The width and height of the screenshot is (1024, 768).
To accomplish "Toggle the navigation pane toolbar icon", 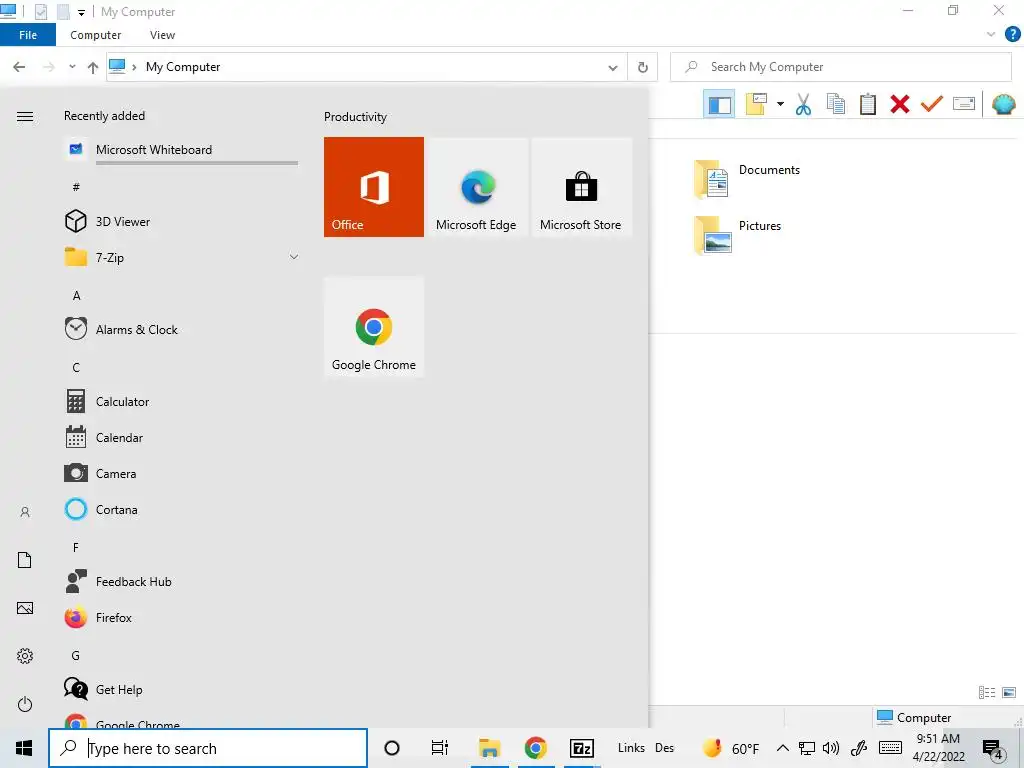I will [719, 104].
